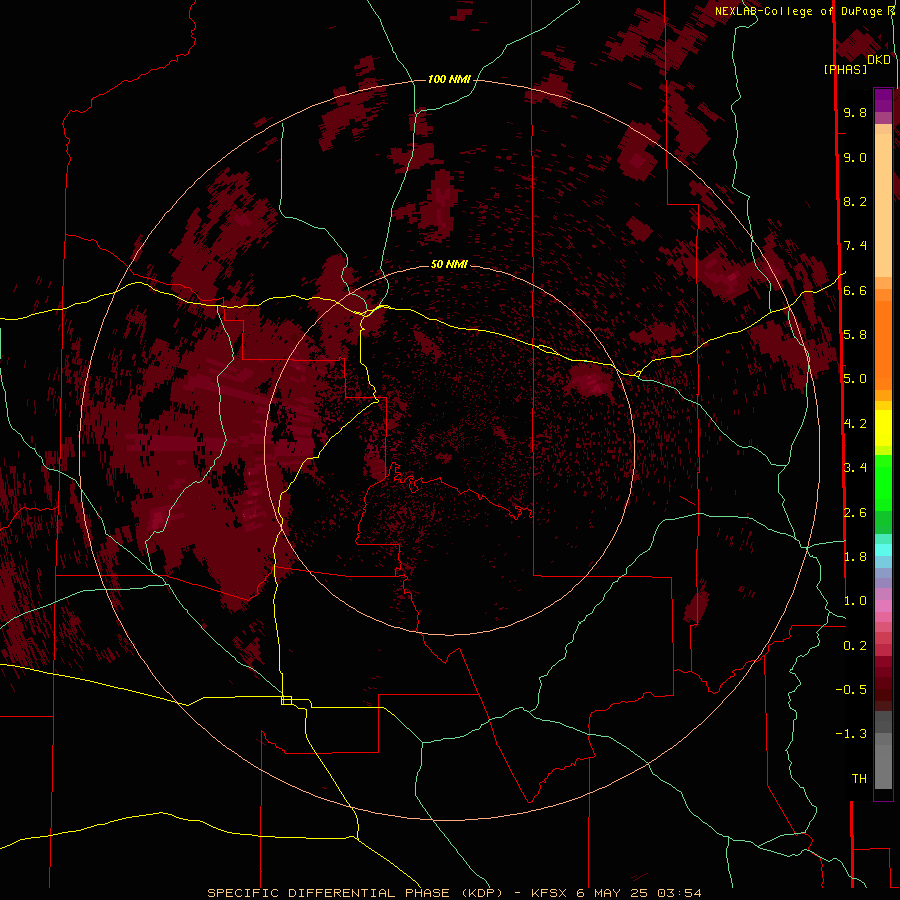Click the 8.2 value on the color scale
Screen dimensions: 900x900
click(855, 201)
